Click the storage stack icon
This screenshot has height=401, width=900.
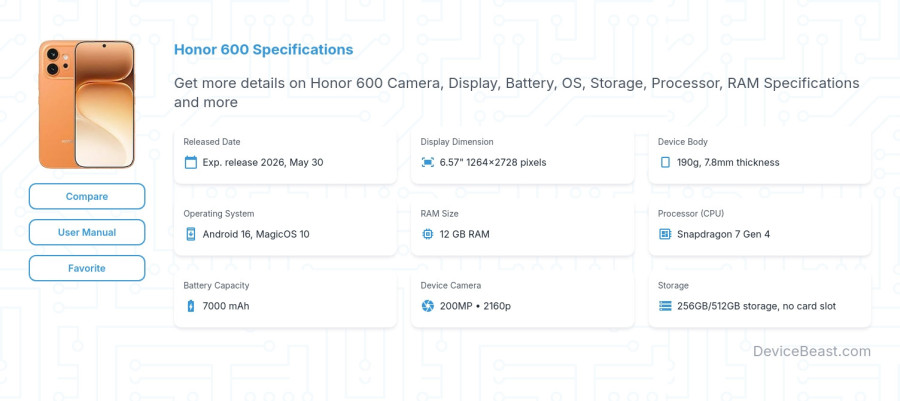[x=665, y=306]
